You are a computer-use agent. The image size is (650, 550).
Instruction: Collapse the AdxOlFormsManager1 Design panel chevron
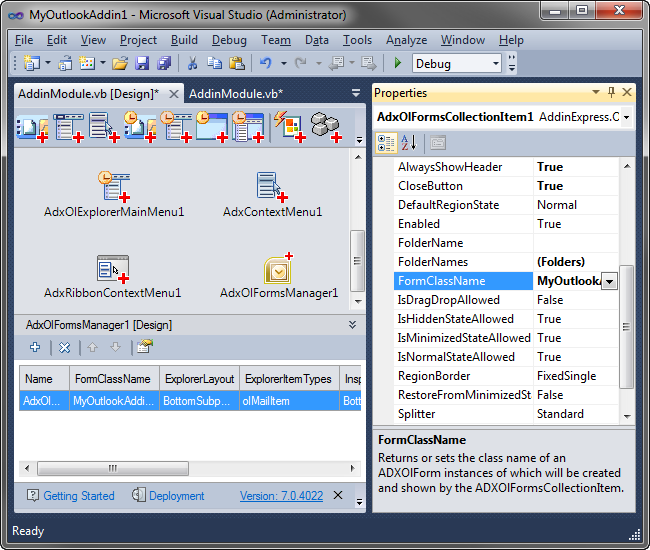pyautogui.click(x=352, y=325)
